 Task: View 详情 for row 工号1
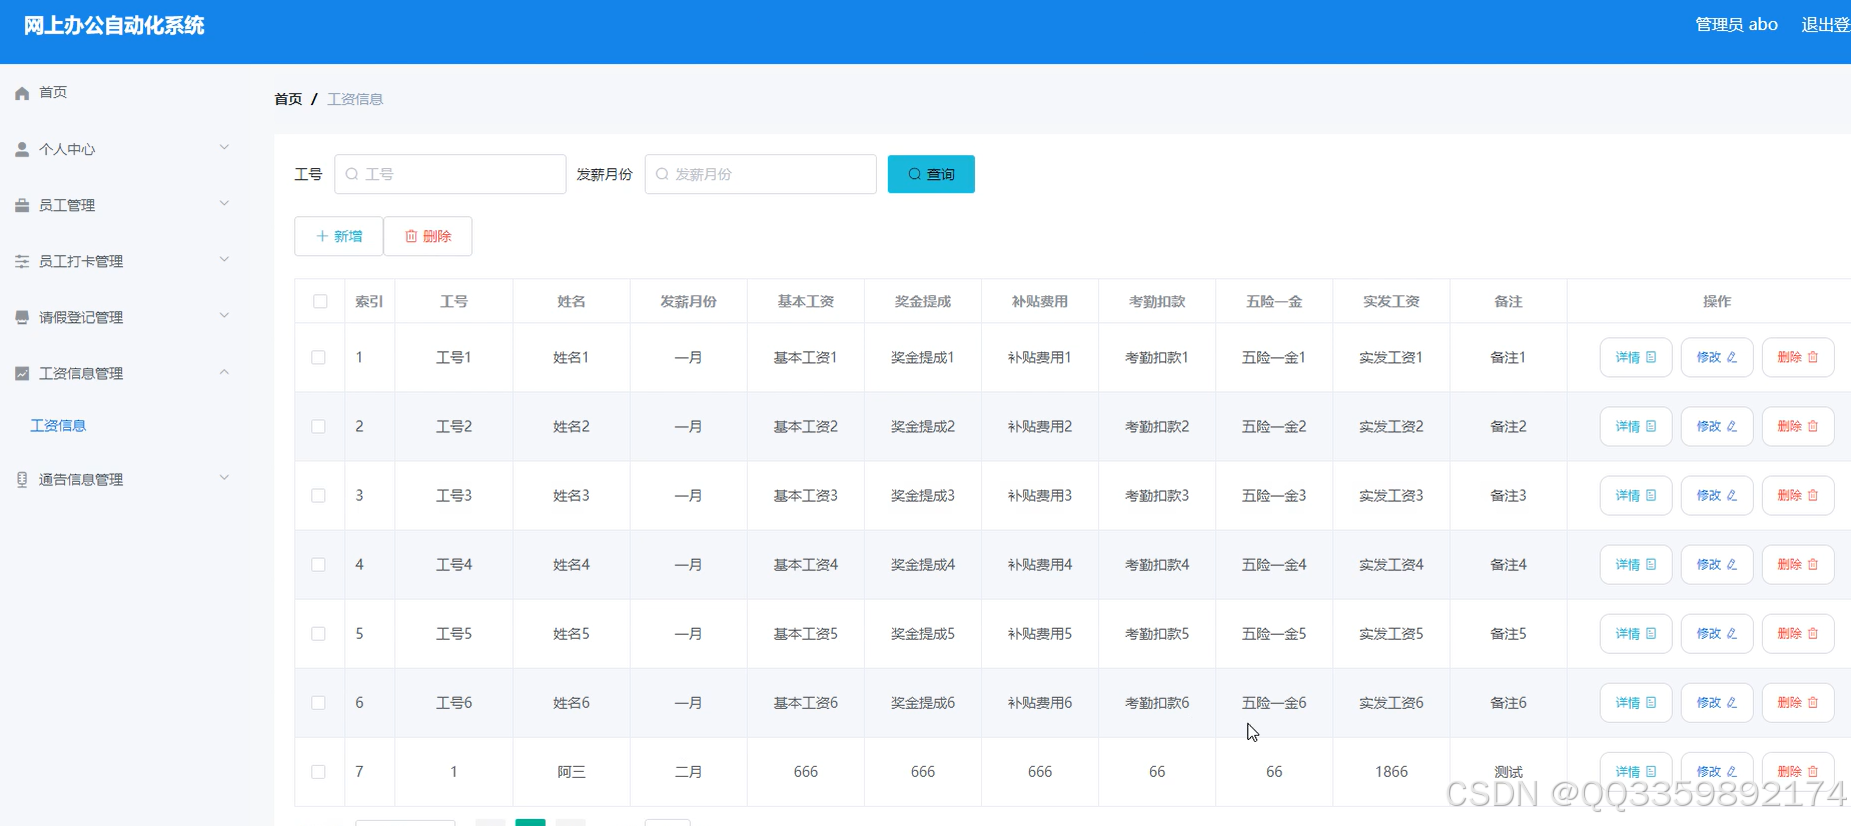1636,357
